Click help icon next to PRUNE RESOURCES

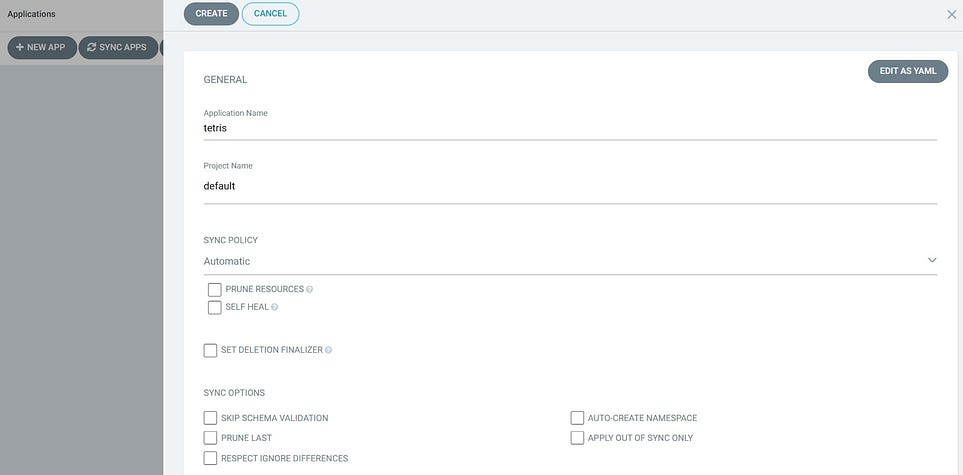click(x=310, y=289)
